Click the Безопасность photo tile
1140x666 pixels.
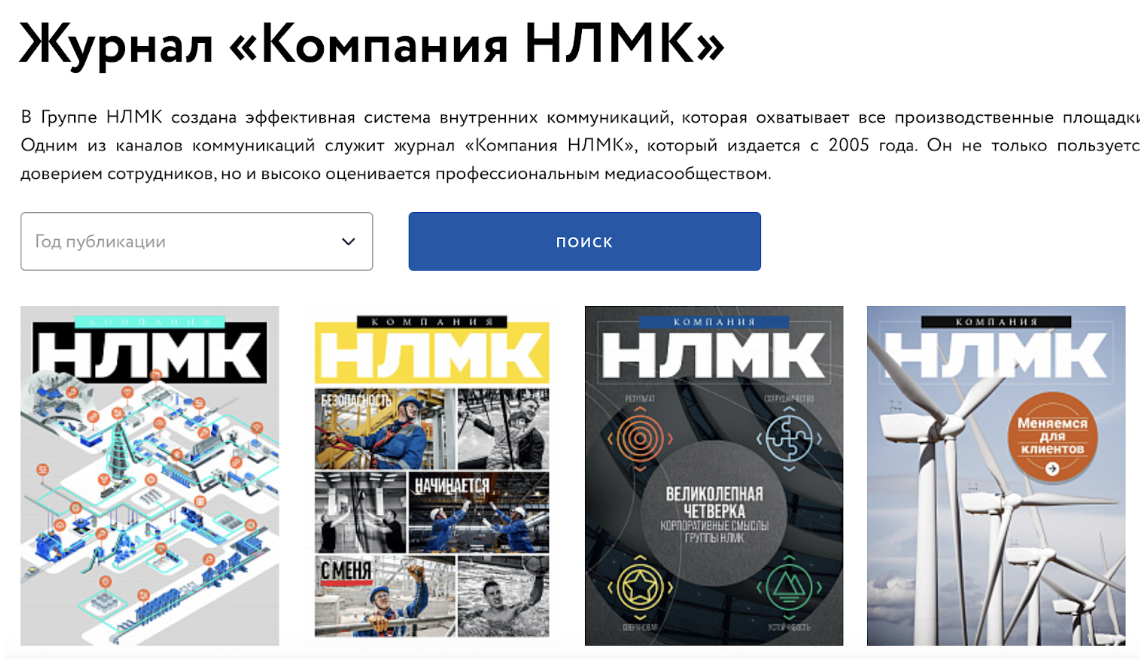[x=385, y=428]
